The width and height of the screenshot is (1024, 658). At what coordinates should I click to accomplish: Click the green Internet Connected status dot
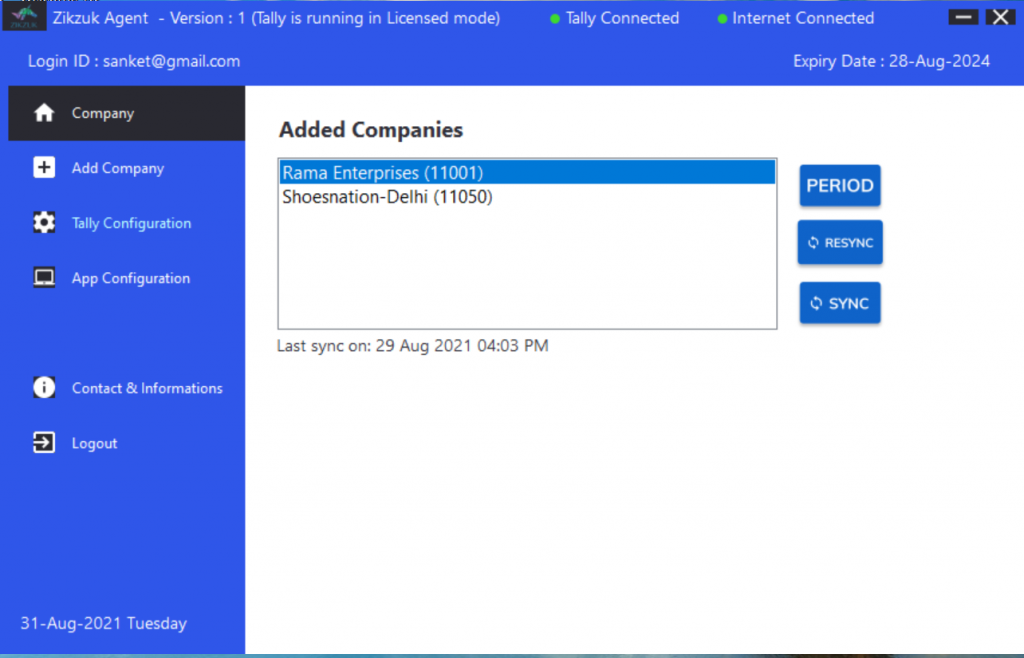click(x=722, y=19)
